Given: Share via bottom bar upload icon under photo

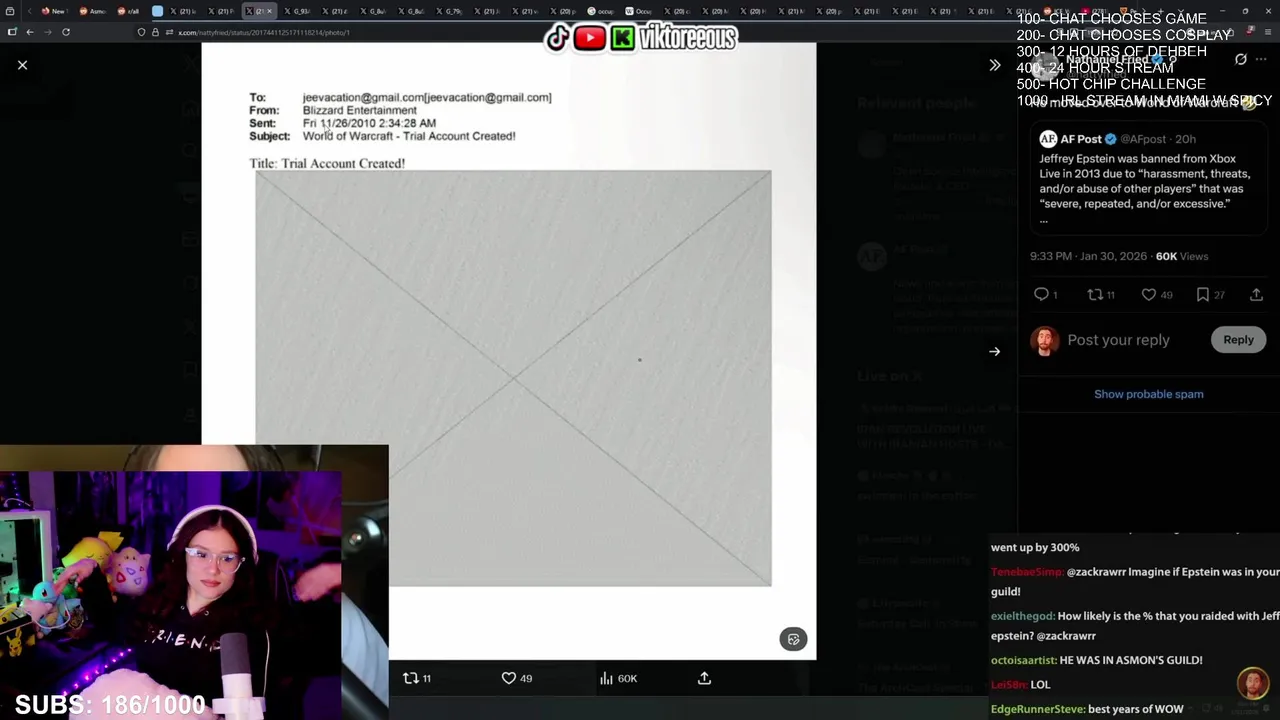Looking at the screenshot, I should 704,678.
